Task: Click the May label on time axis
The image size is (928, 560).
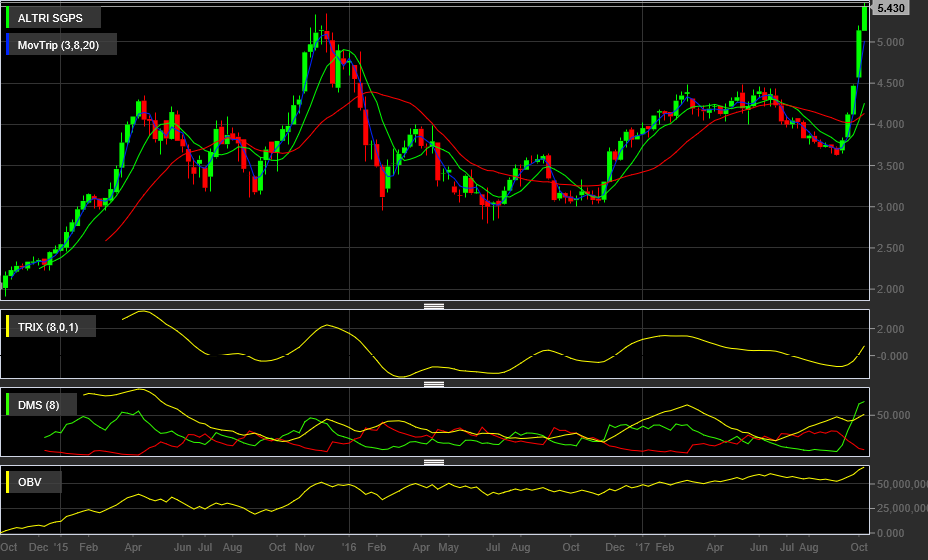Action: pos(448,547)
